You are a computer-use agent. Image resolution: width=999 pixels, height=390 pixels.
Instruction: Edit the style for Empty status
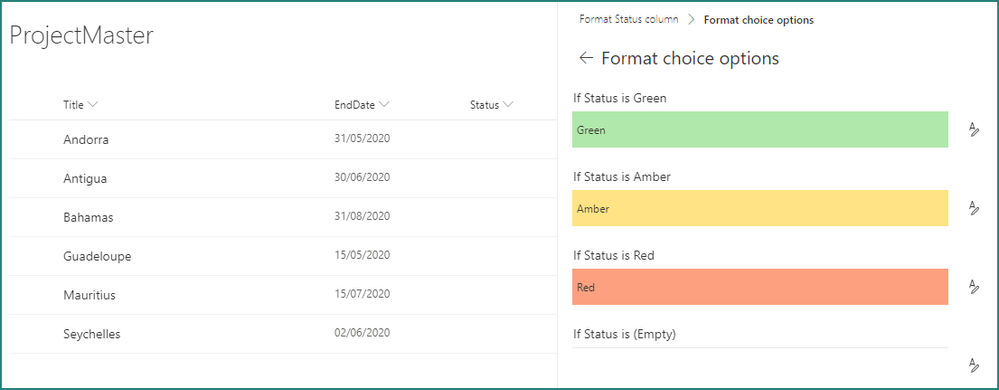point(974,365)
